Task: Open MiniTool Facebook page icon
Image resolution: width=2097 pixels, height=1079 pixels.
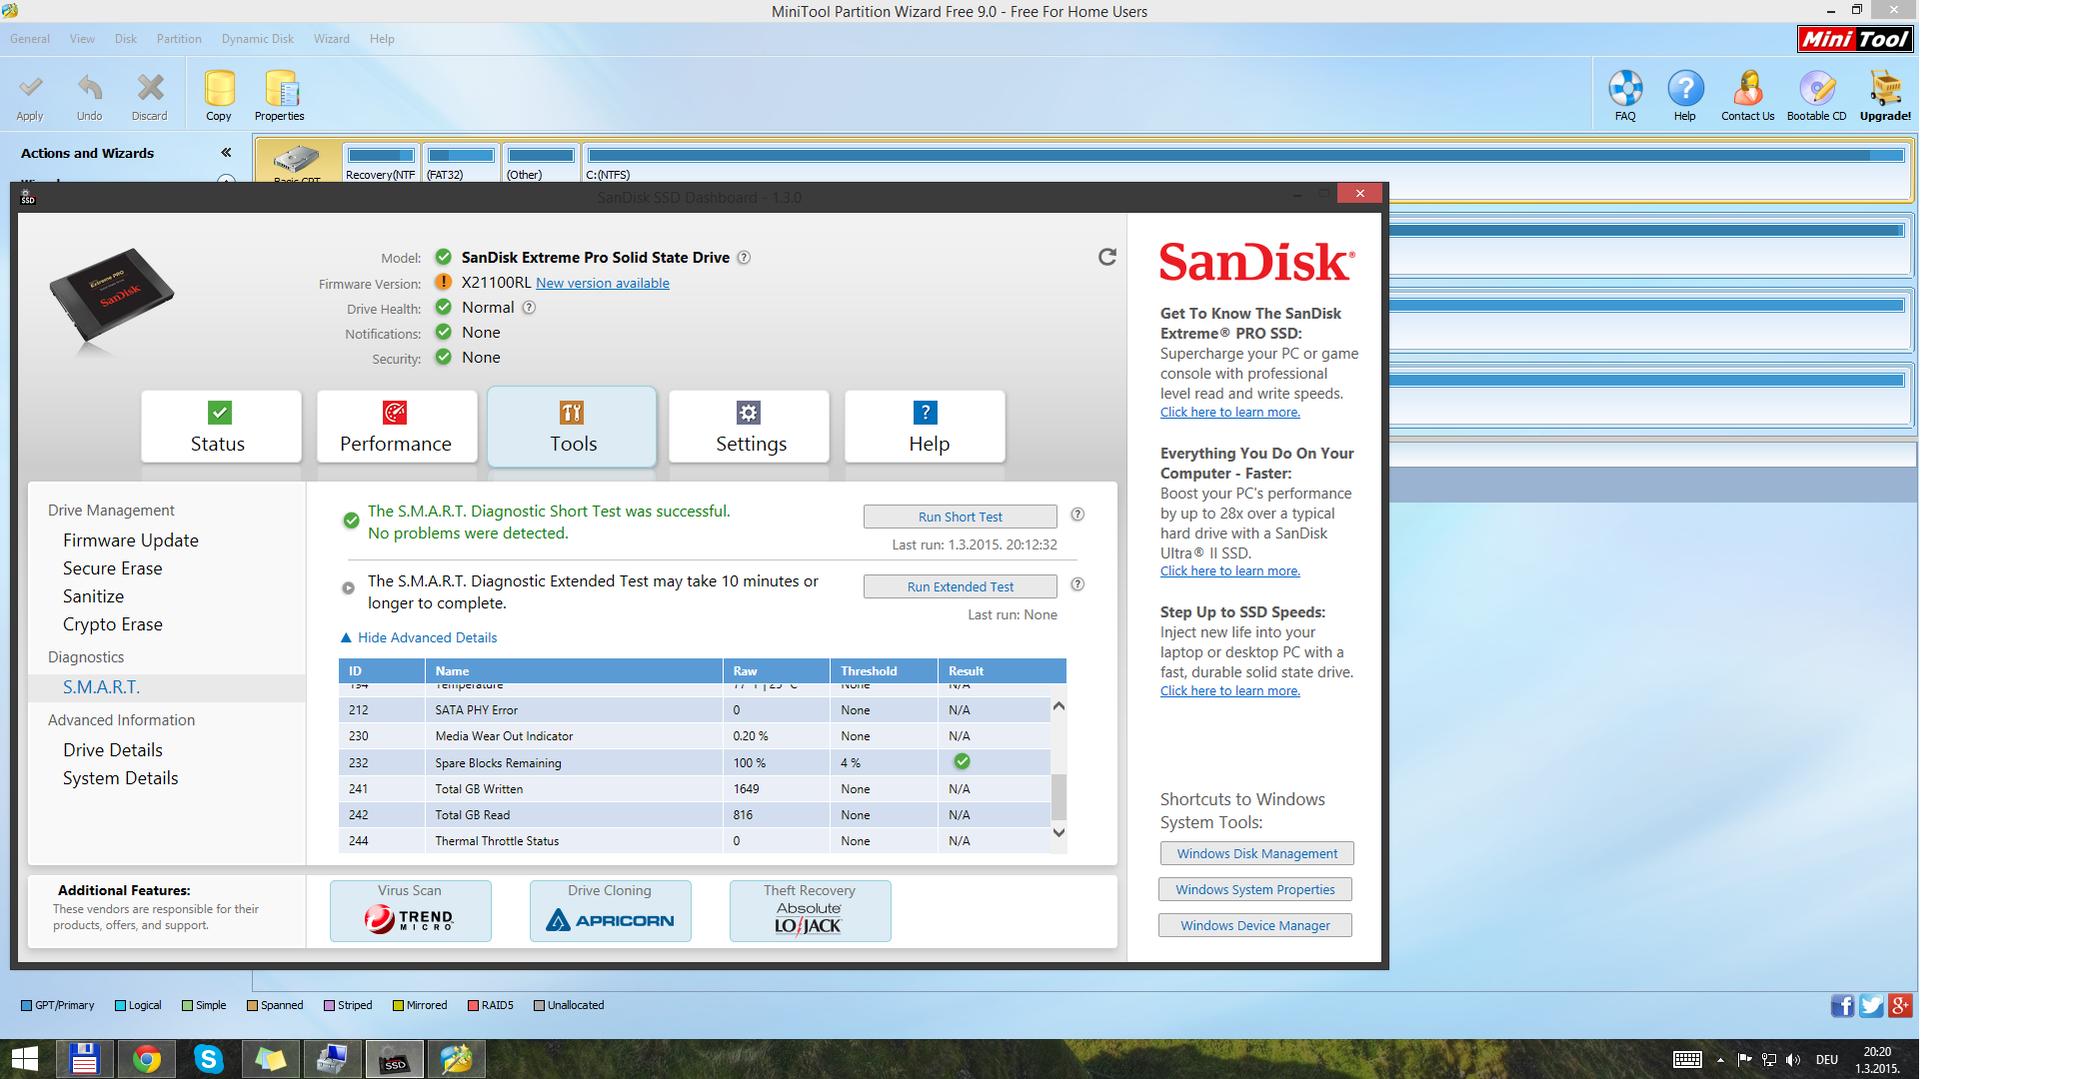Action: click(1841, 1006)
